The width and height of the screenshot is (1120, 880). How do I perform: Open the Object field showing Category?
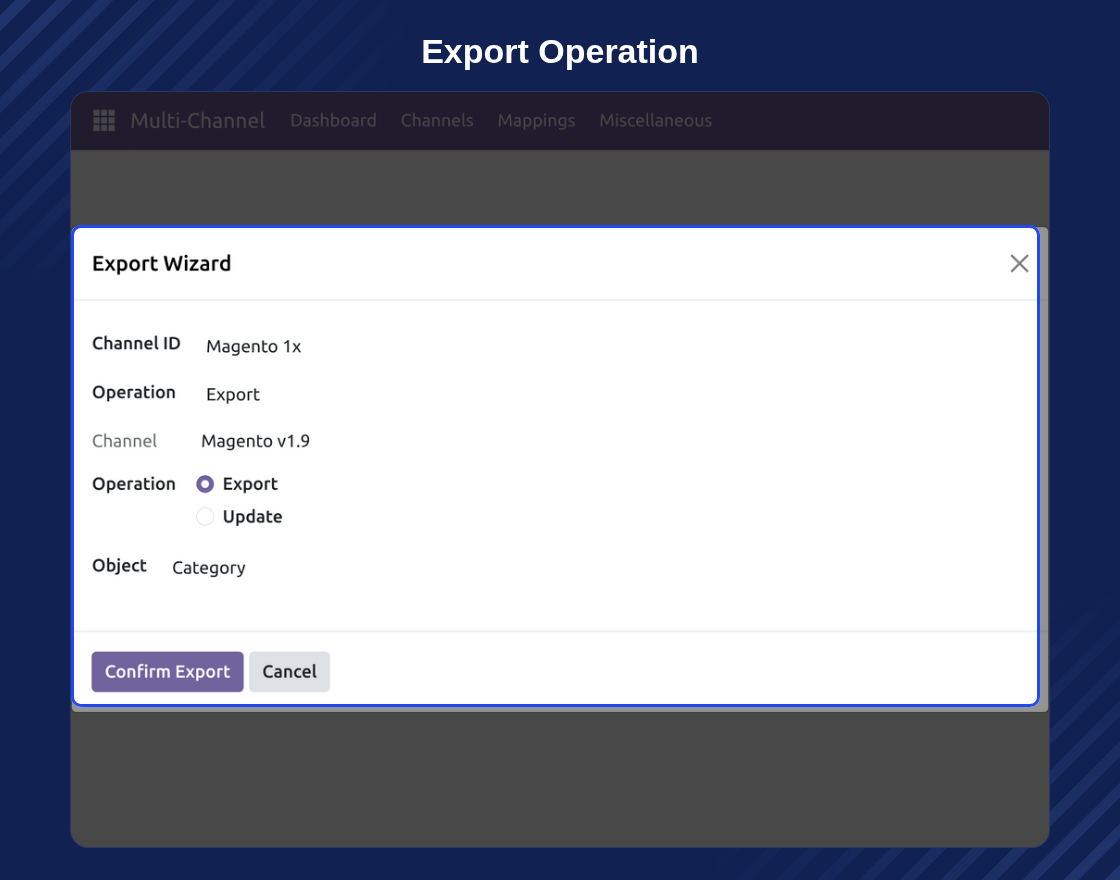(209, 568)
